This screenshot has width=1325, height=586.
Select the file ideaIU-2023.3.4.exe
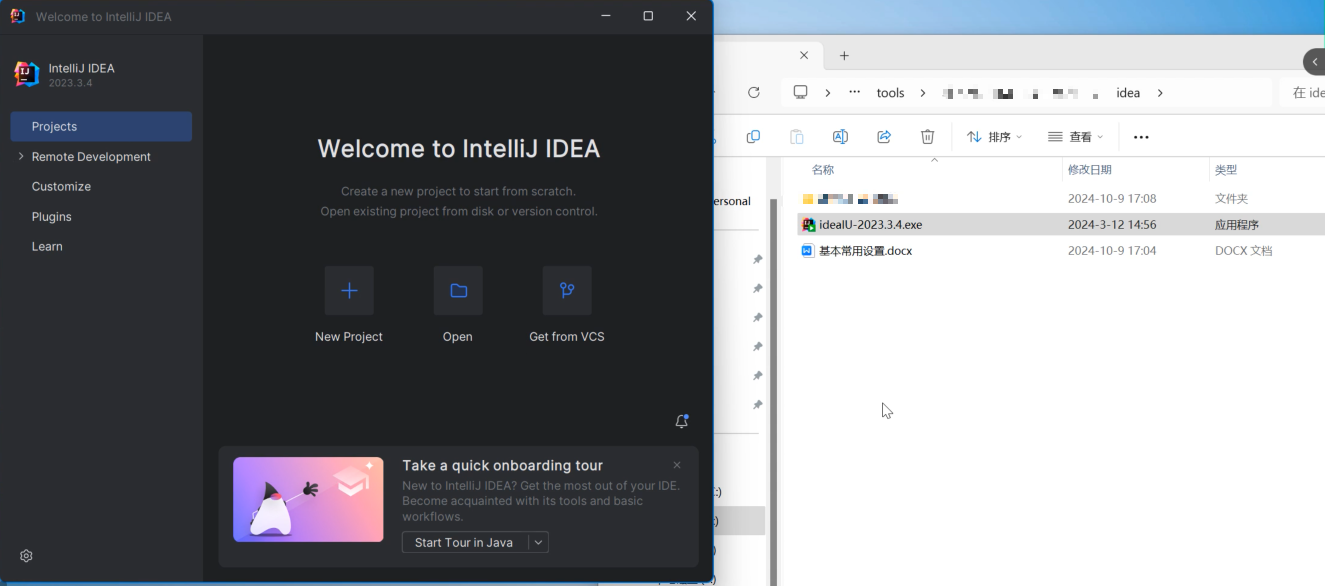[870, 225]
